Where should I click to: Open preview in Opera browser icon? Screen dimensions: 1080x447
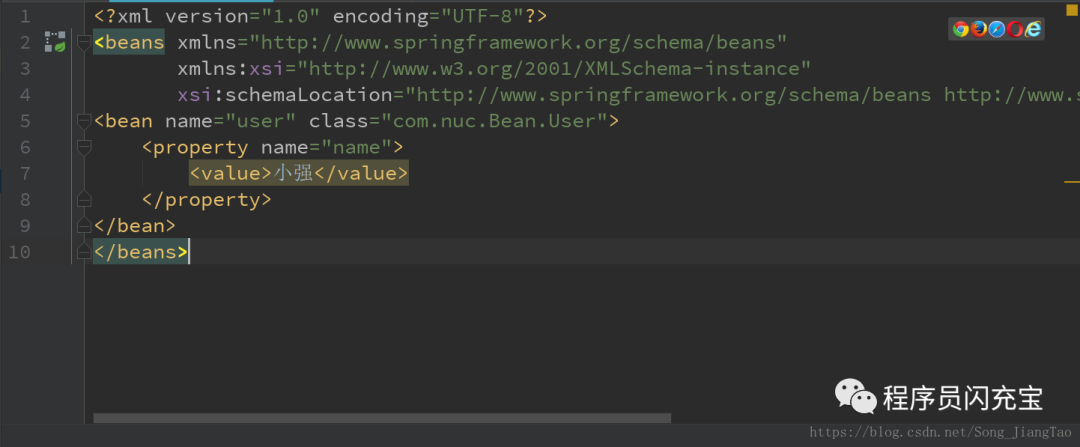pyautogui.click(x=1015, y=29)
